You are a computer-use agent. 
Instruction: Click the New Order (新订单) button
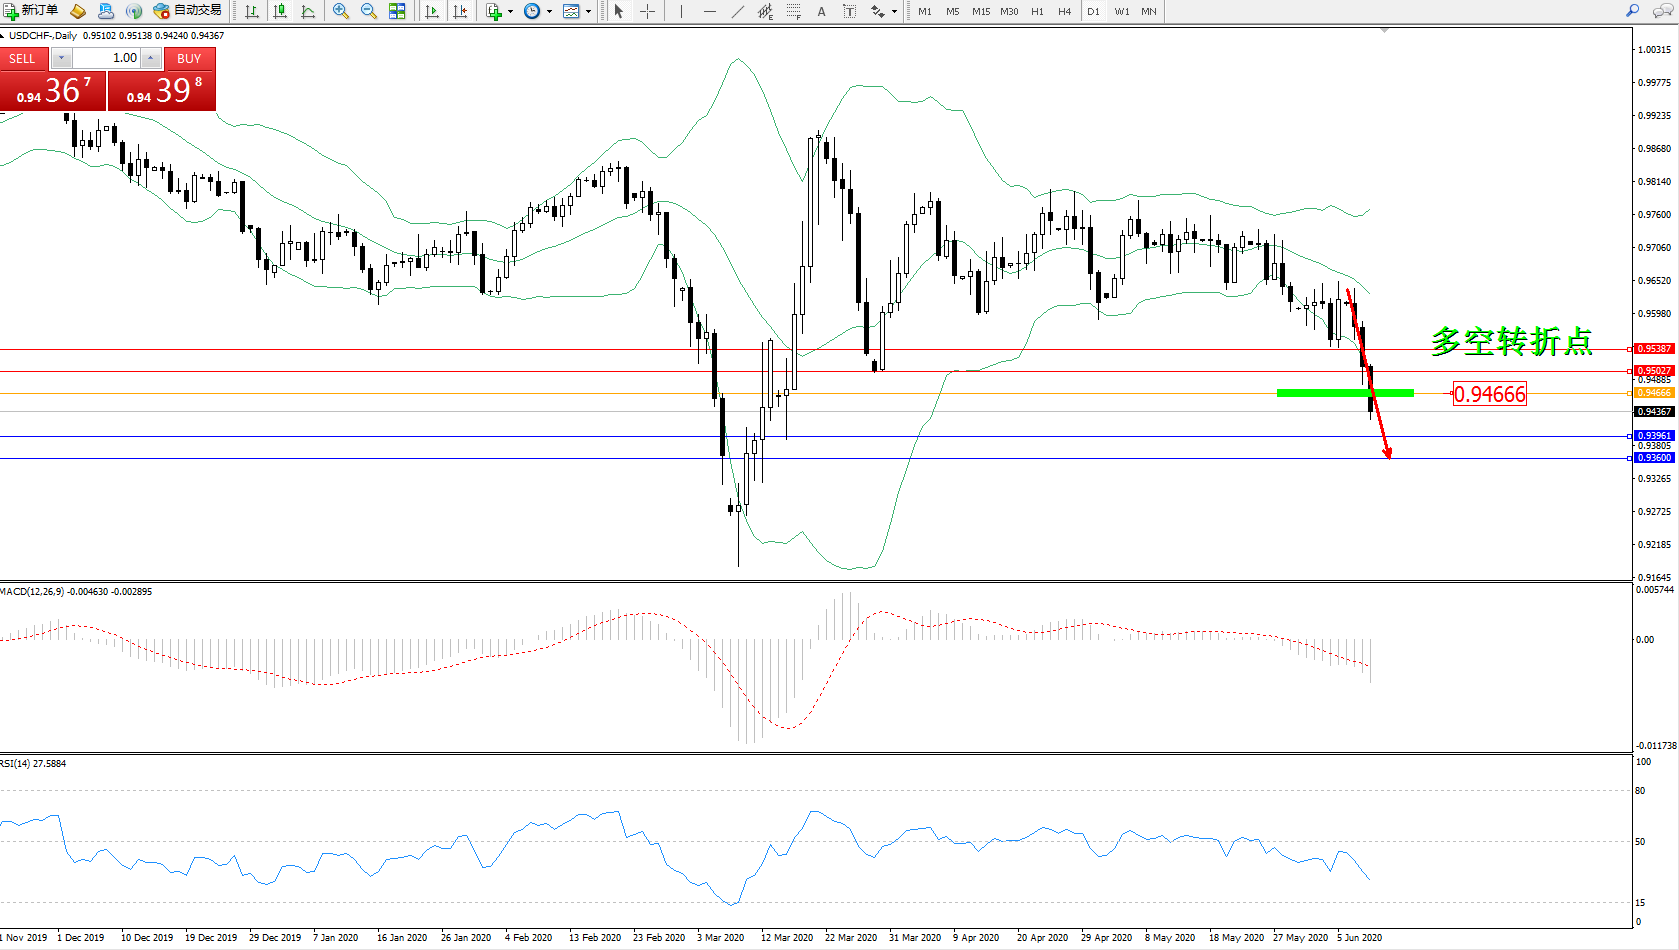click(x=31, y=11)
